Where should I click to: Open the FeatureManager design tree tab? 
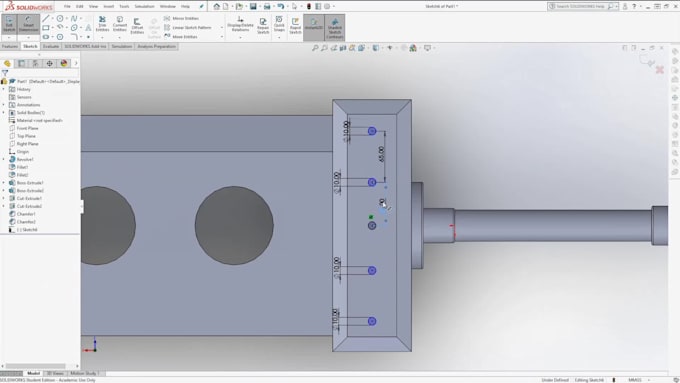coord(7,63)
